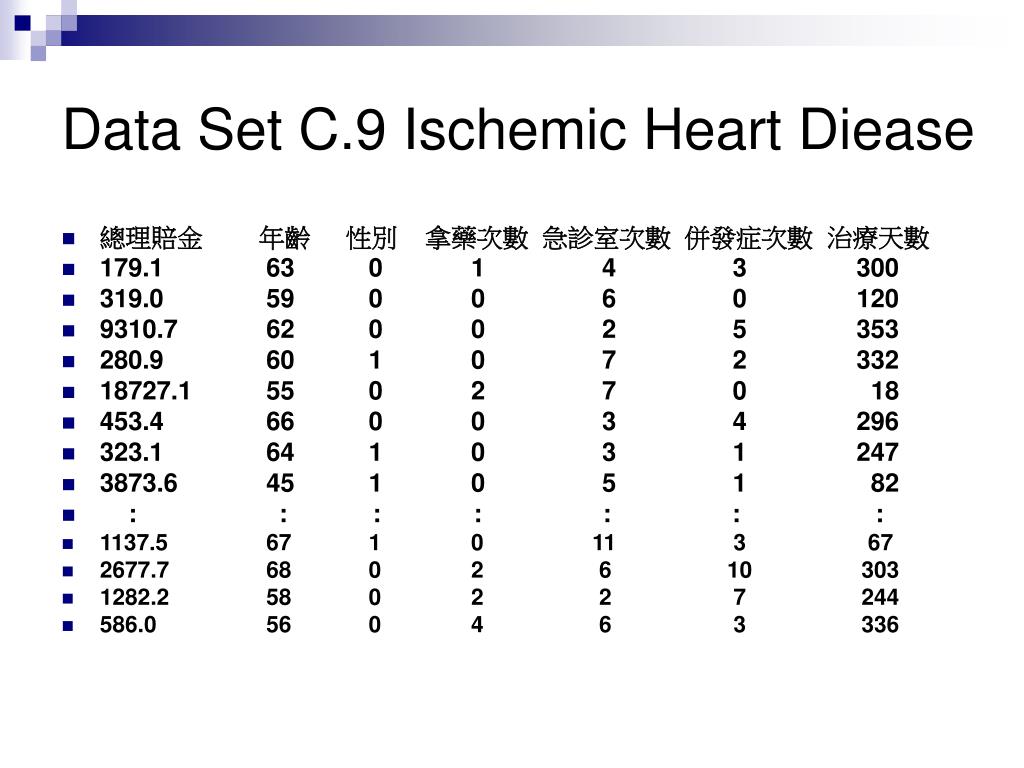The width and height of the screenshot is (1024, 768).
Task: Click the treatment days value 353
Action: click(877, 330)
